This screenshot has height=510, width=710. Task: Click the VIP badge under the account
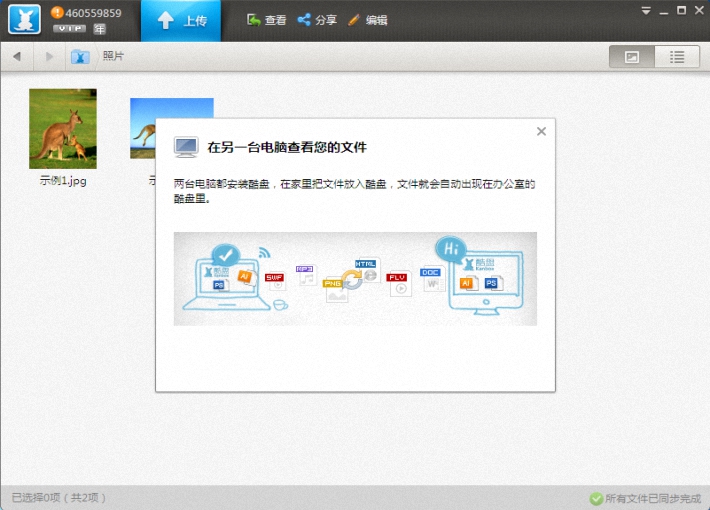70,29
